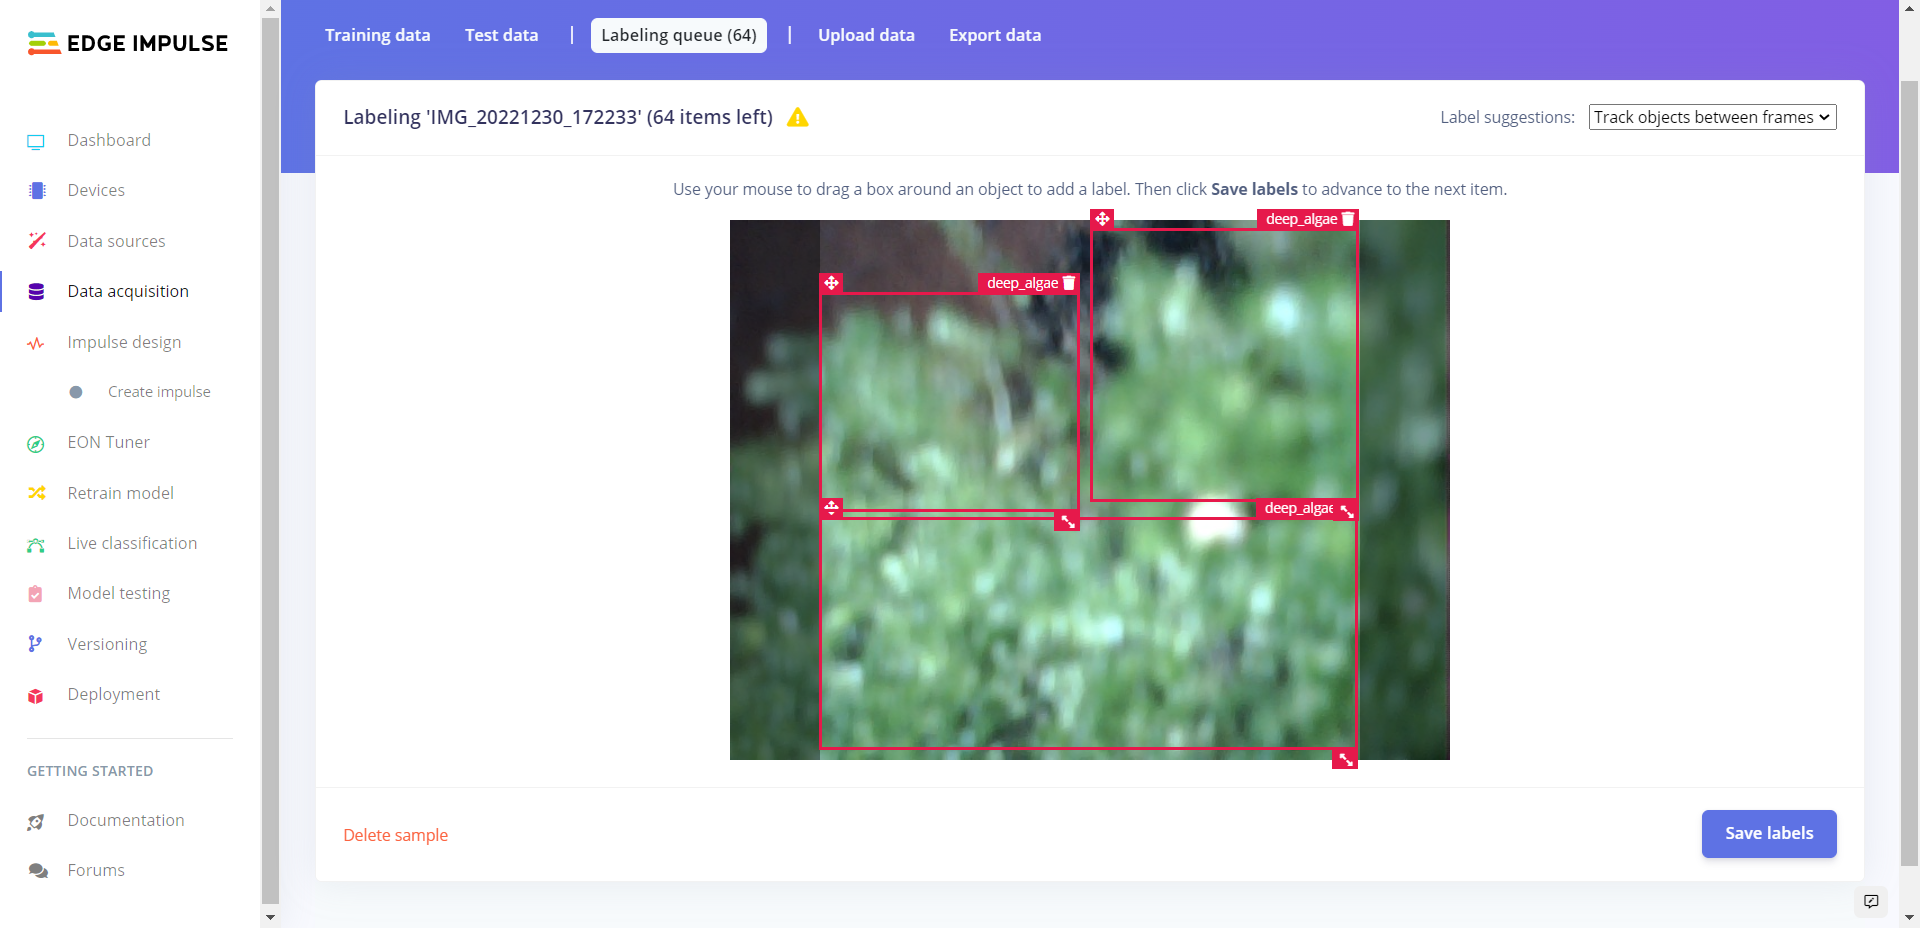Open EON Tuner via its compass icon
This screenshot has width=1920, height=928.
pos(36,443)
